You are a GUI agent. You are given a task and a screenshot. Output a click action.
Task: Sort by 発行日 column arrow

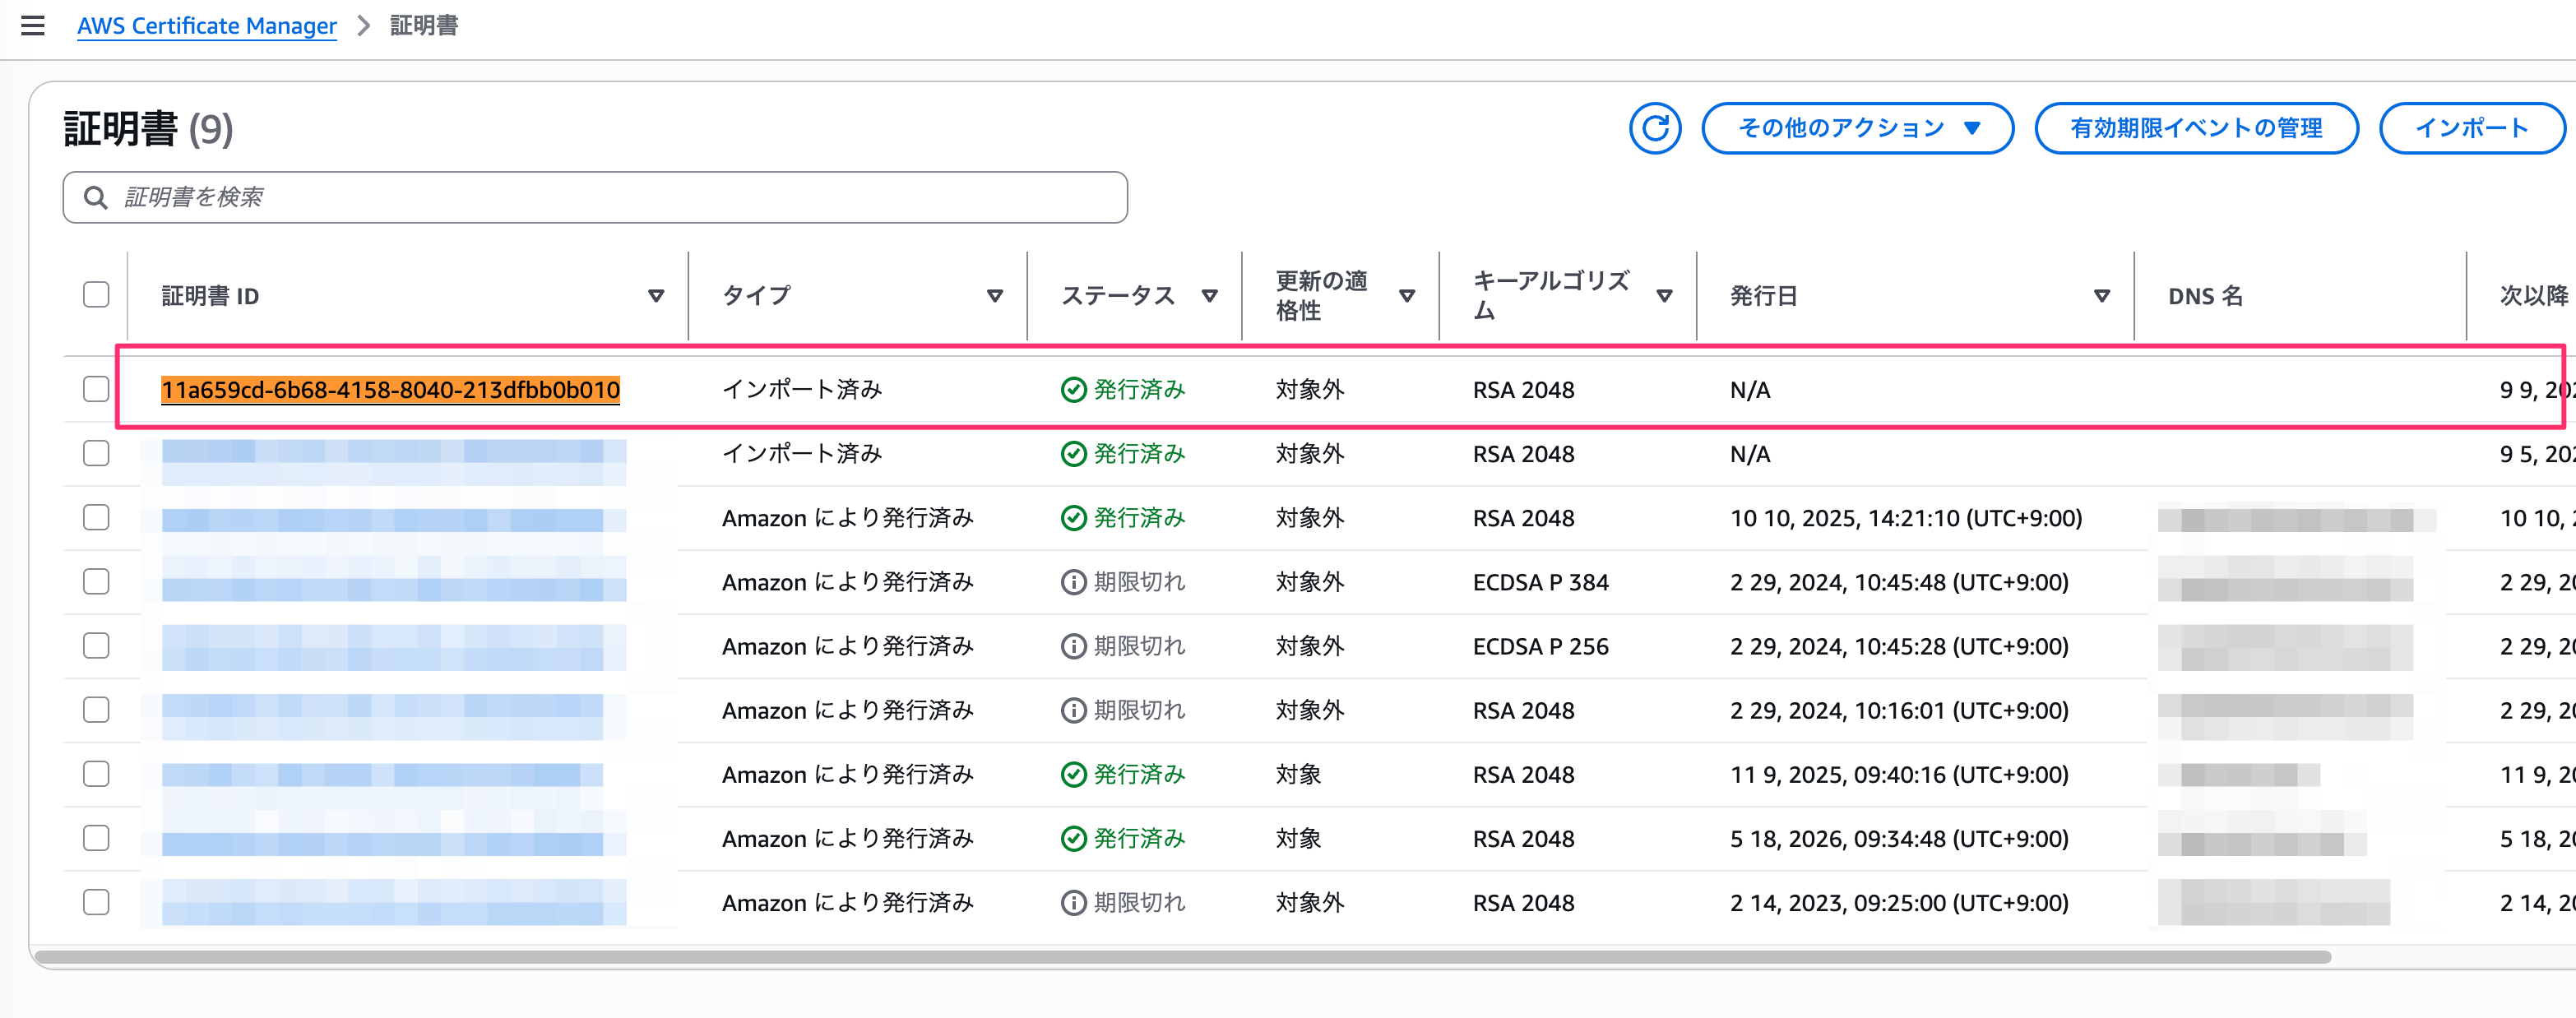click(2101, 296)
